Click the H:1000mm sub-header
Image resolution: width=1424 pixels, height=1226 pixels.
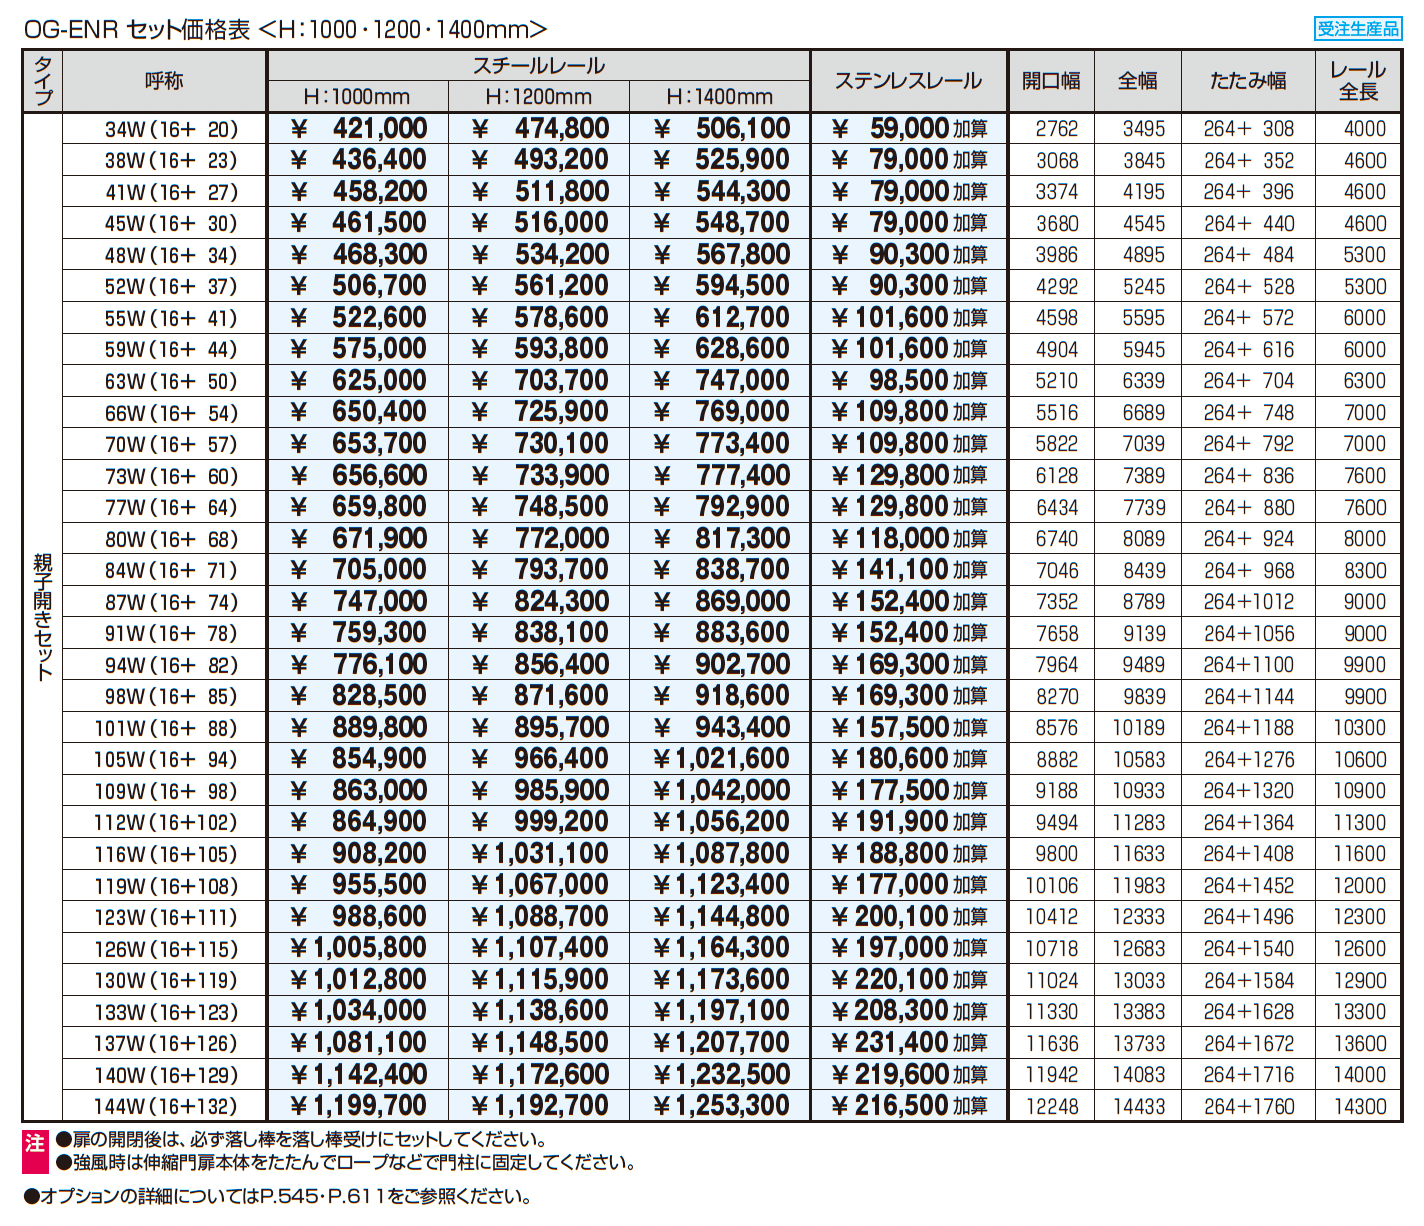click(357, 97)
